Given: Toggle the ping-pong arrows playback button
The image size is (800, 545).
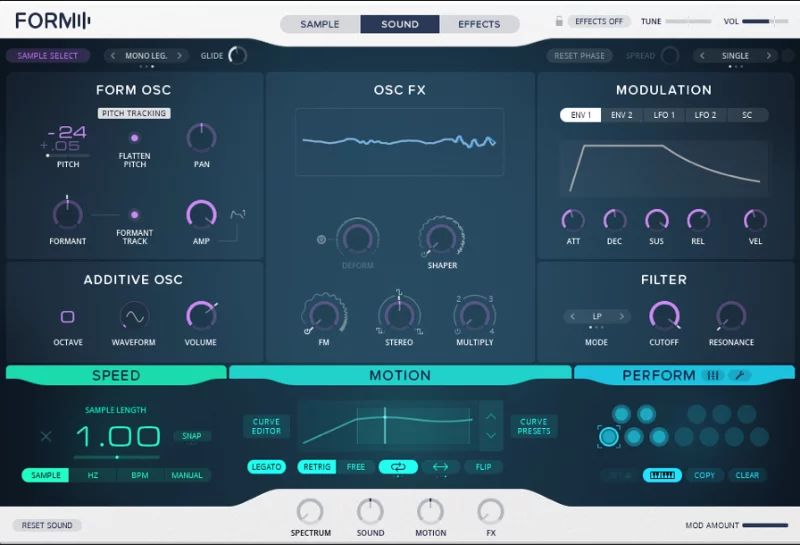Looking at the screenshot, I should click(x=440, y=467).
